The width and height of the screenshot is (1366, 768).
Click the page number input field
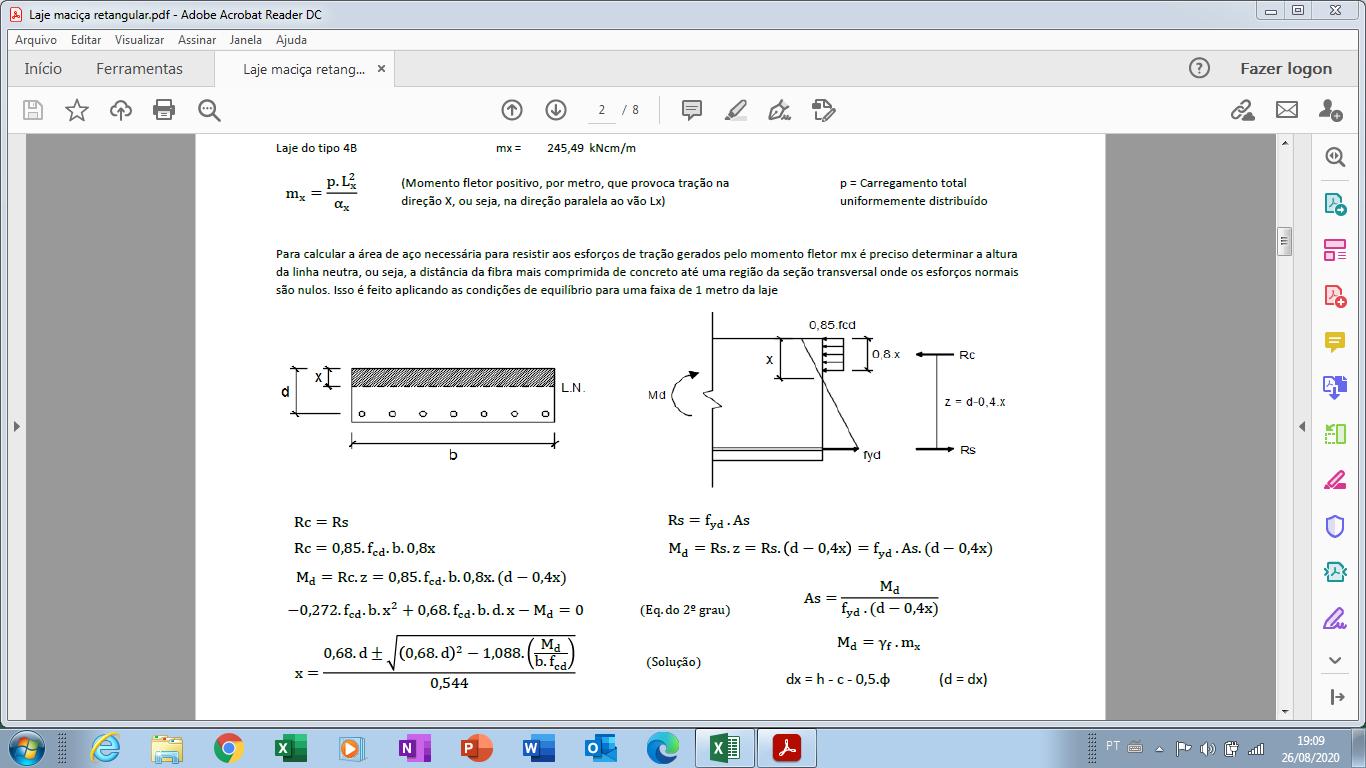(x=601, y=110)
